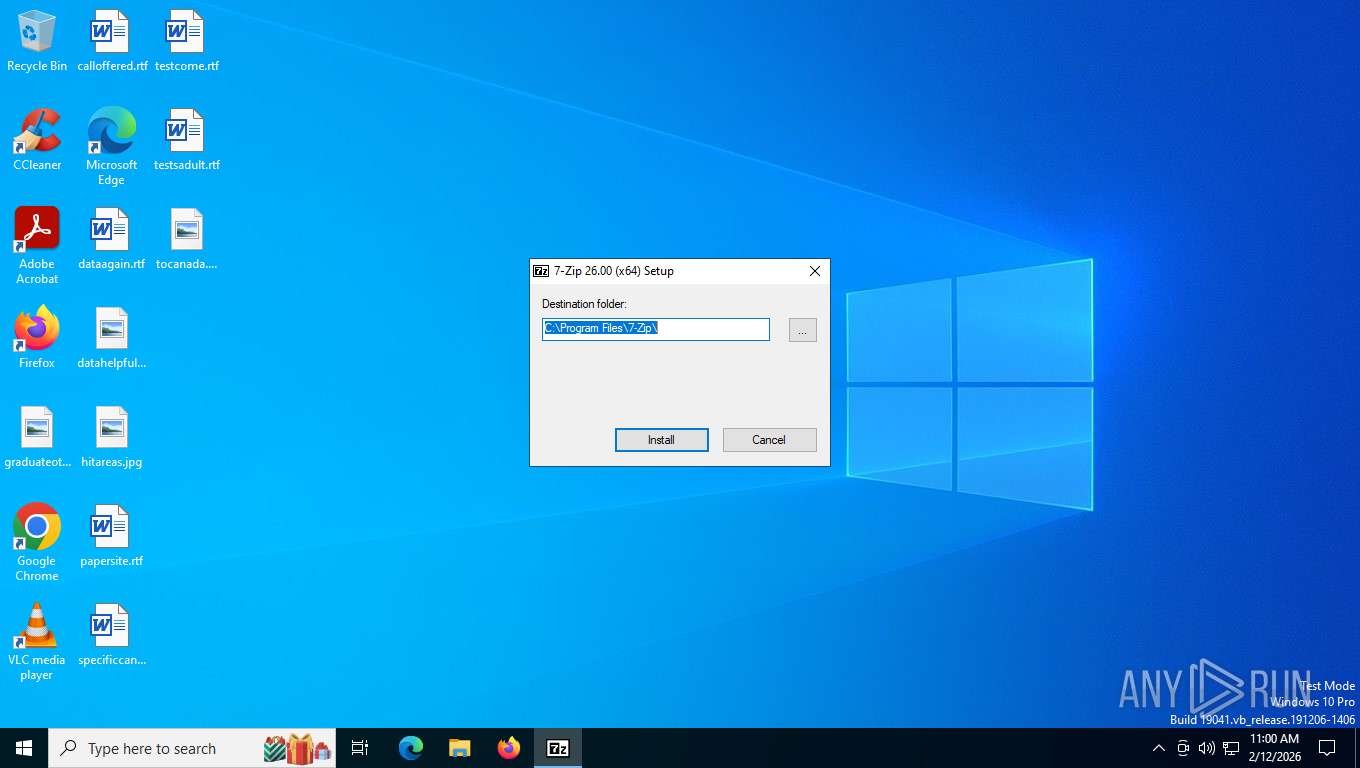Cancel the 7-Zip Setup dialog
The image size is (1360, 768).
click(x=769, y=440)
